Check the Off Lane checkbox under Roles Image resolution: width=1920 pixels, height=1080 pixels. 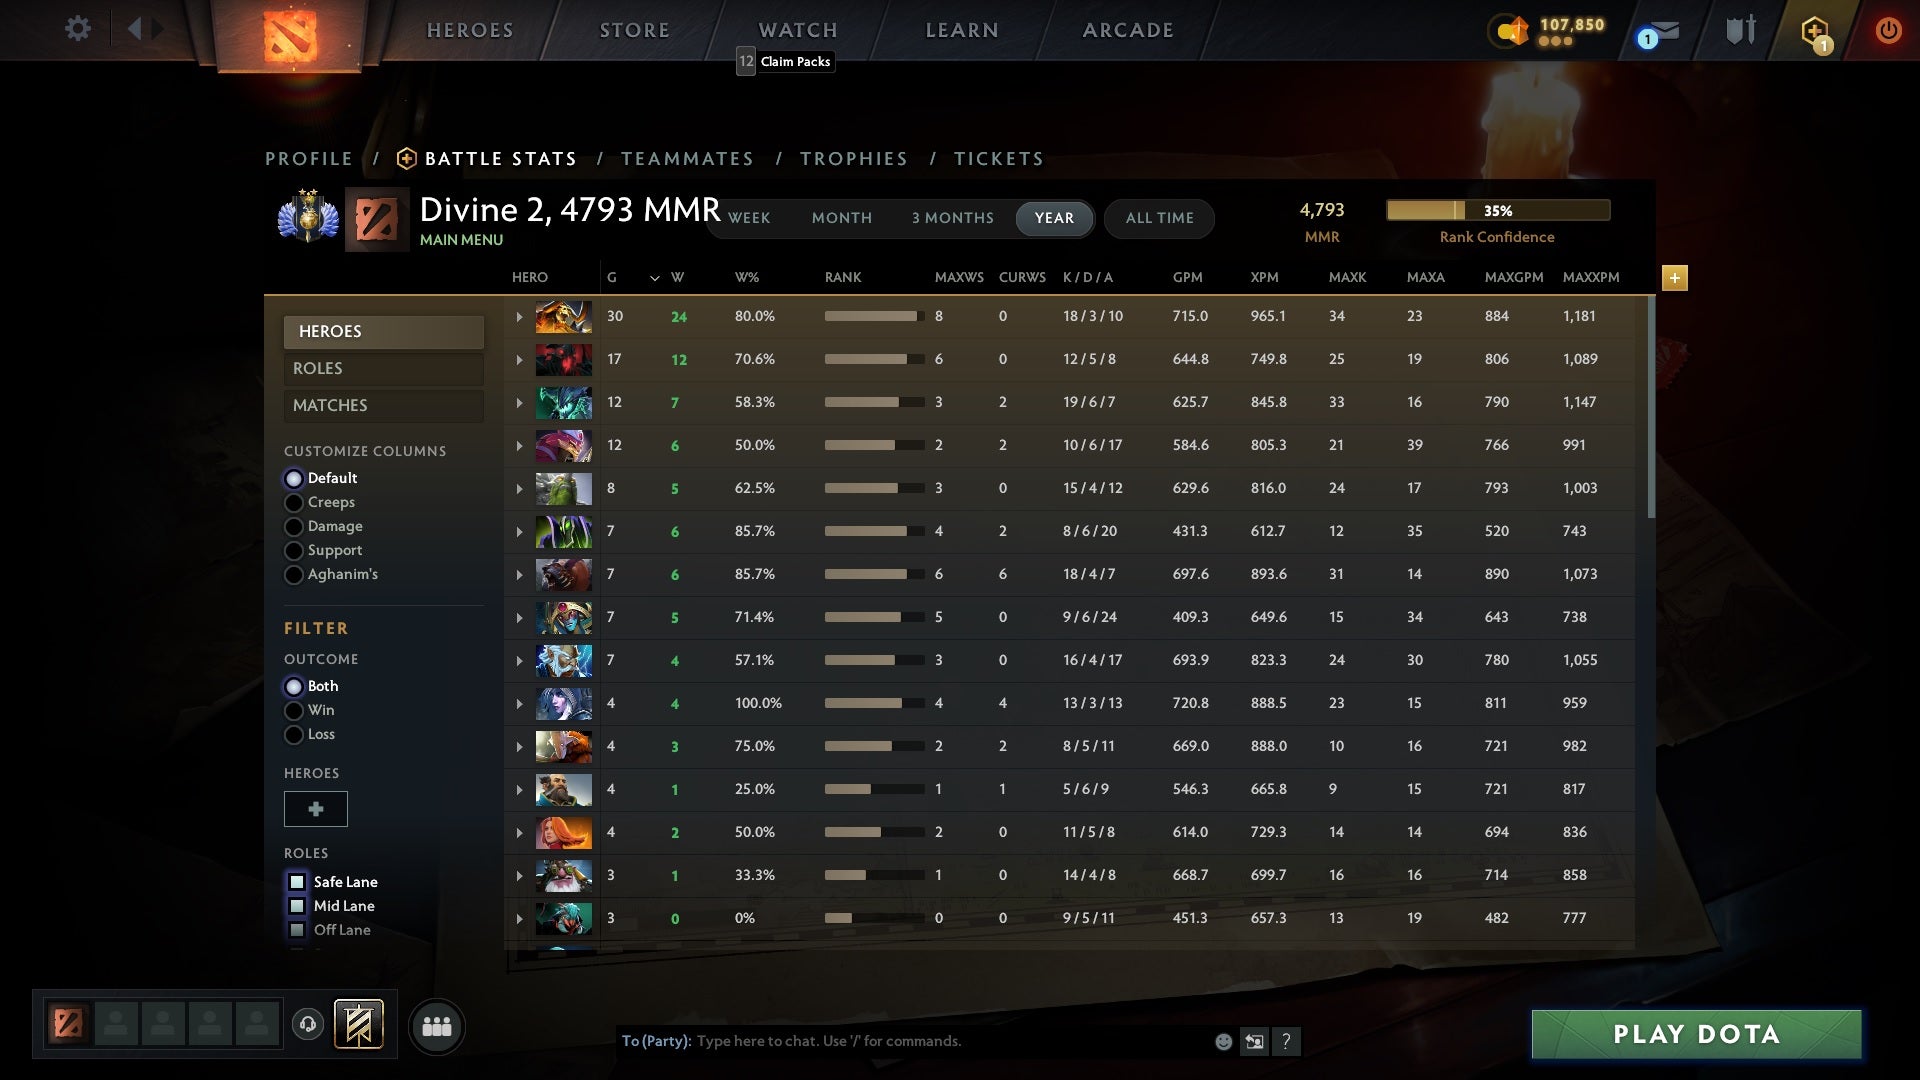(x=296, y=929)
